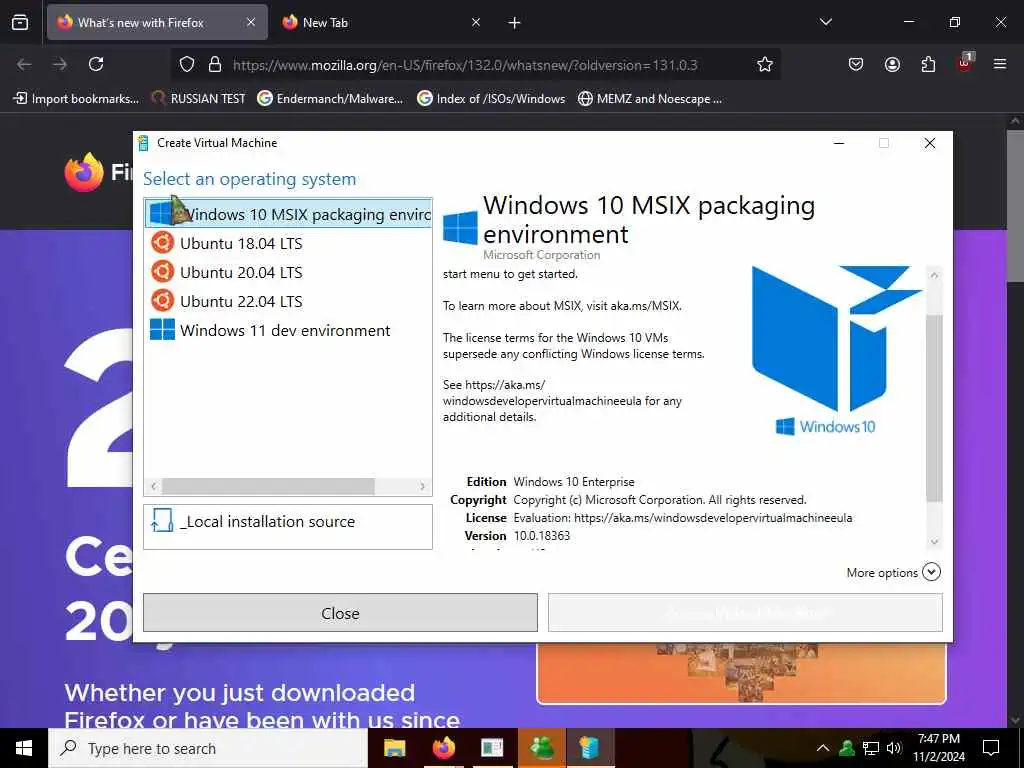Switch to the New Tab tab
This screenshot has height=768, width=1024.
[381, 22]
